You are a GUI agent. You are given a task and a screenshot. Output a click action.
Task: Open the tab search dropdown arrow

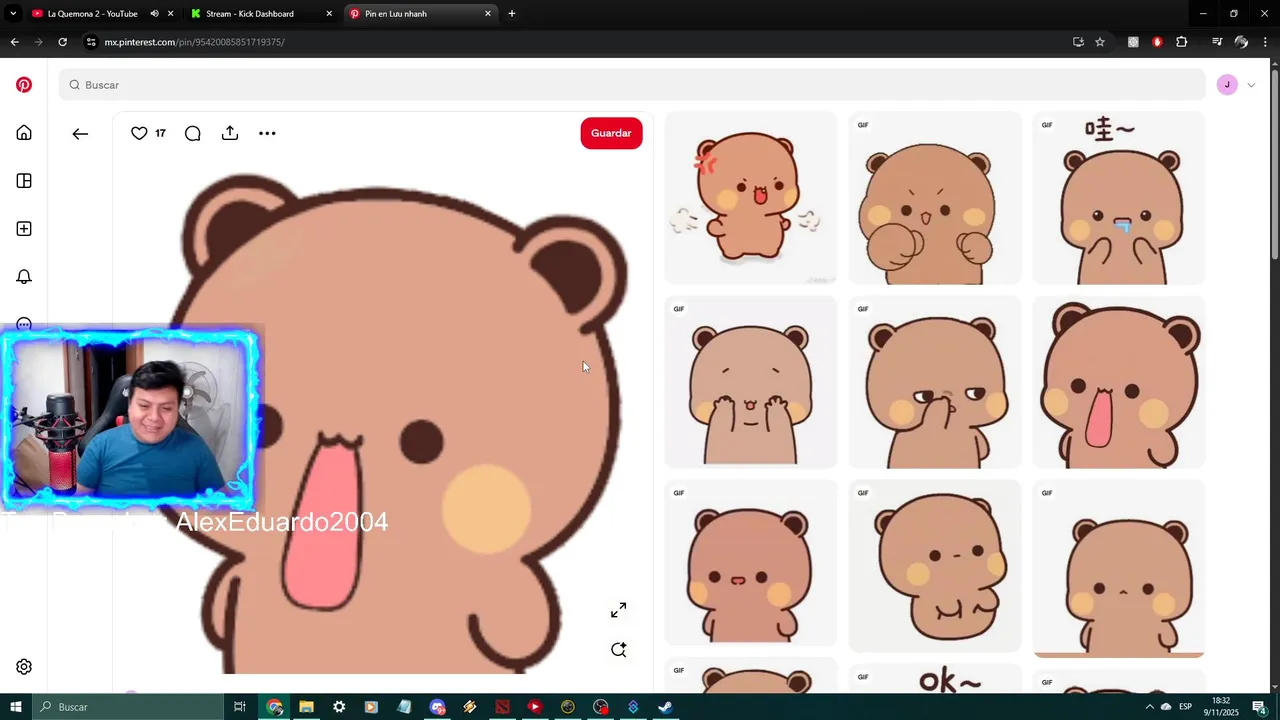pos(13,14)
